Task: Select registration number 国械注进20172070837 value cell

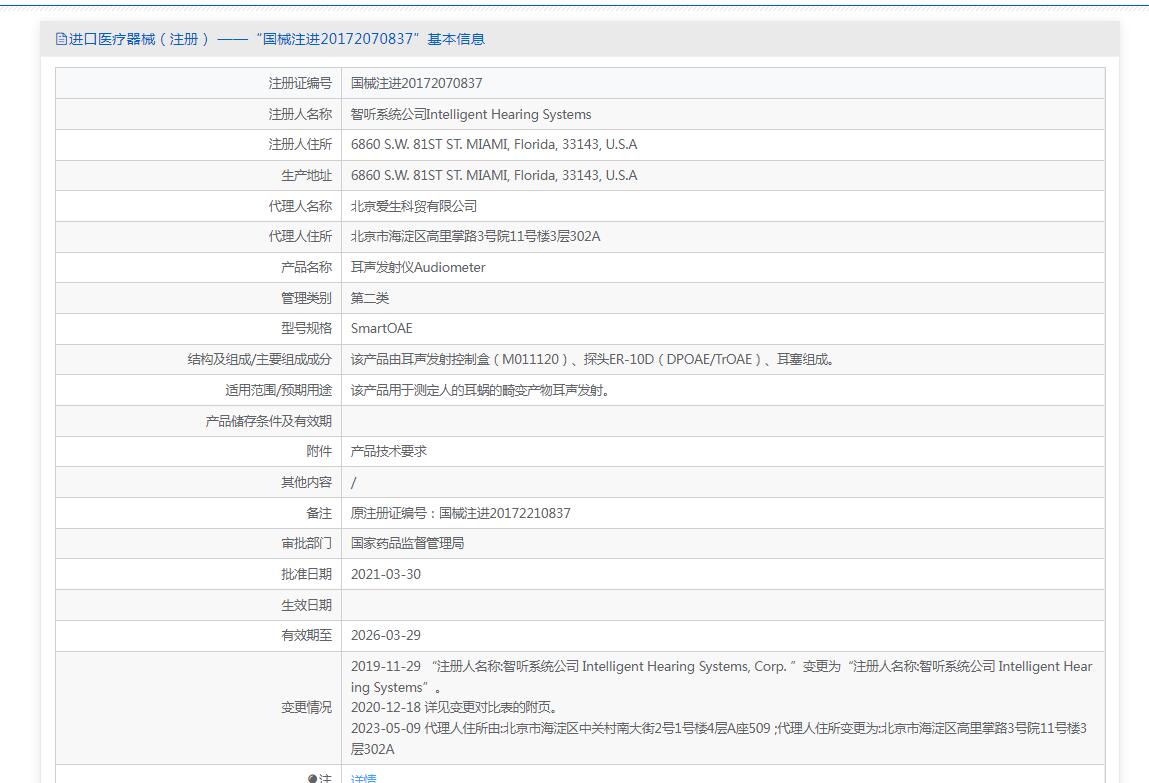Action: 416,84
